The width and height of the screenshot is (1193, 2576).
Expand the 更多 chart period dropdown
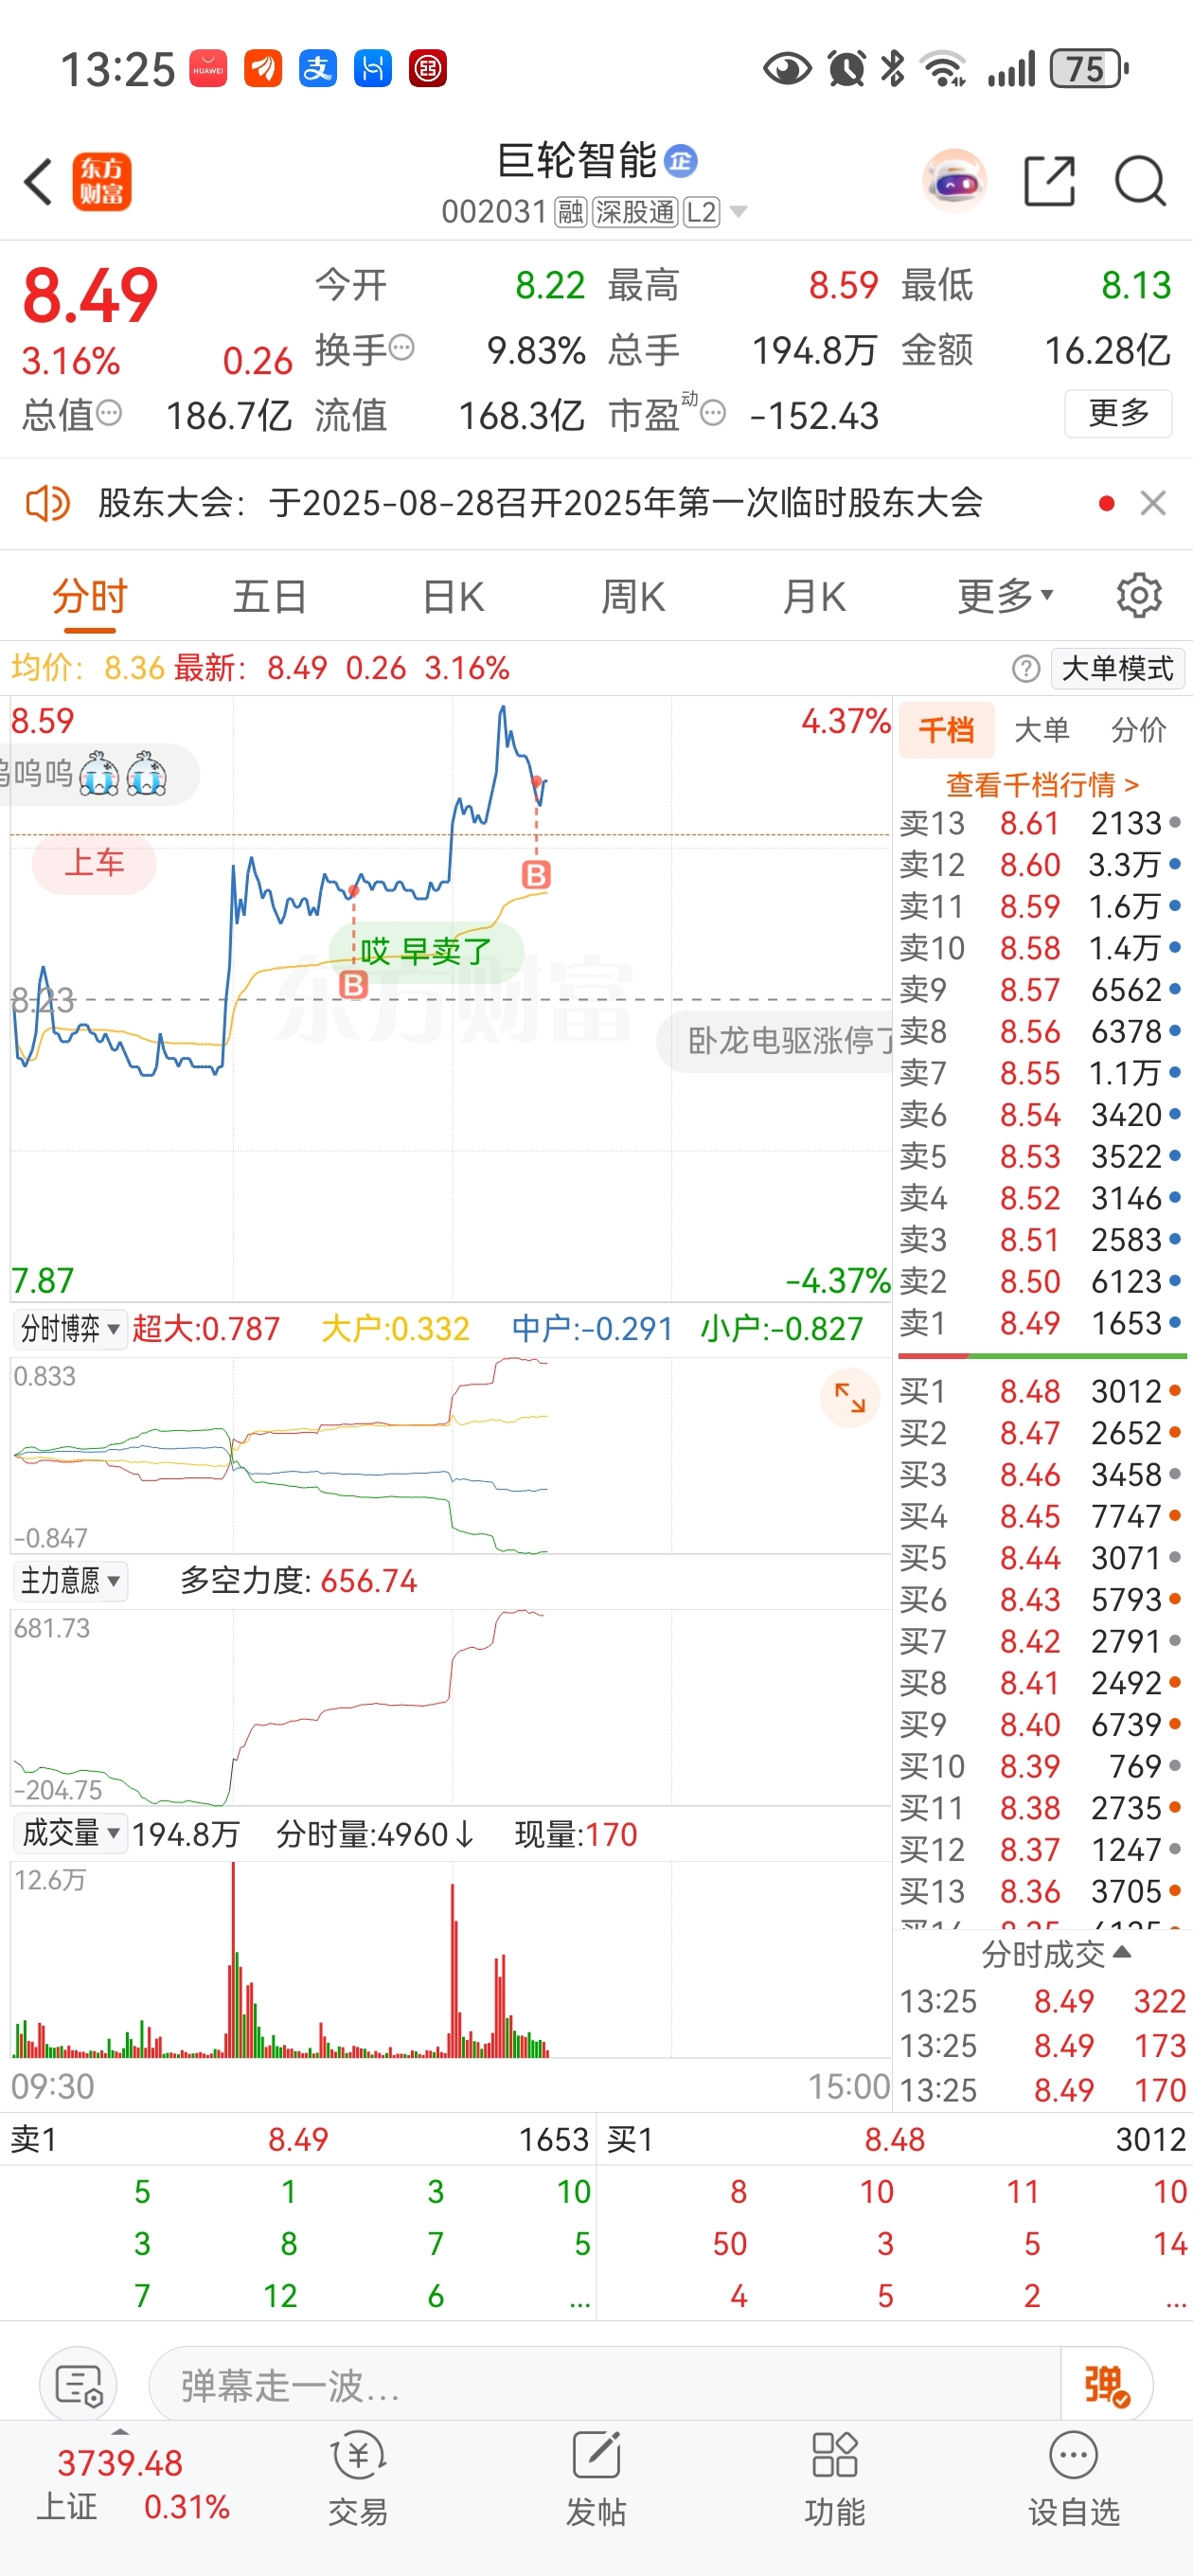click(x=1005, y=596)
